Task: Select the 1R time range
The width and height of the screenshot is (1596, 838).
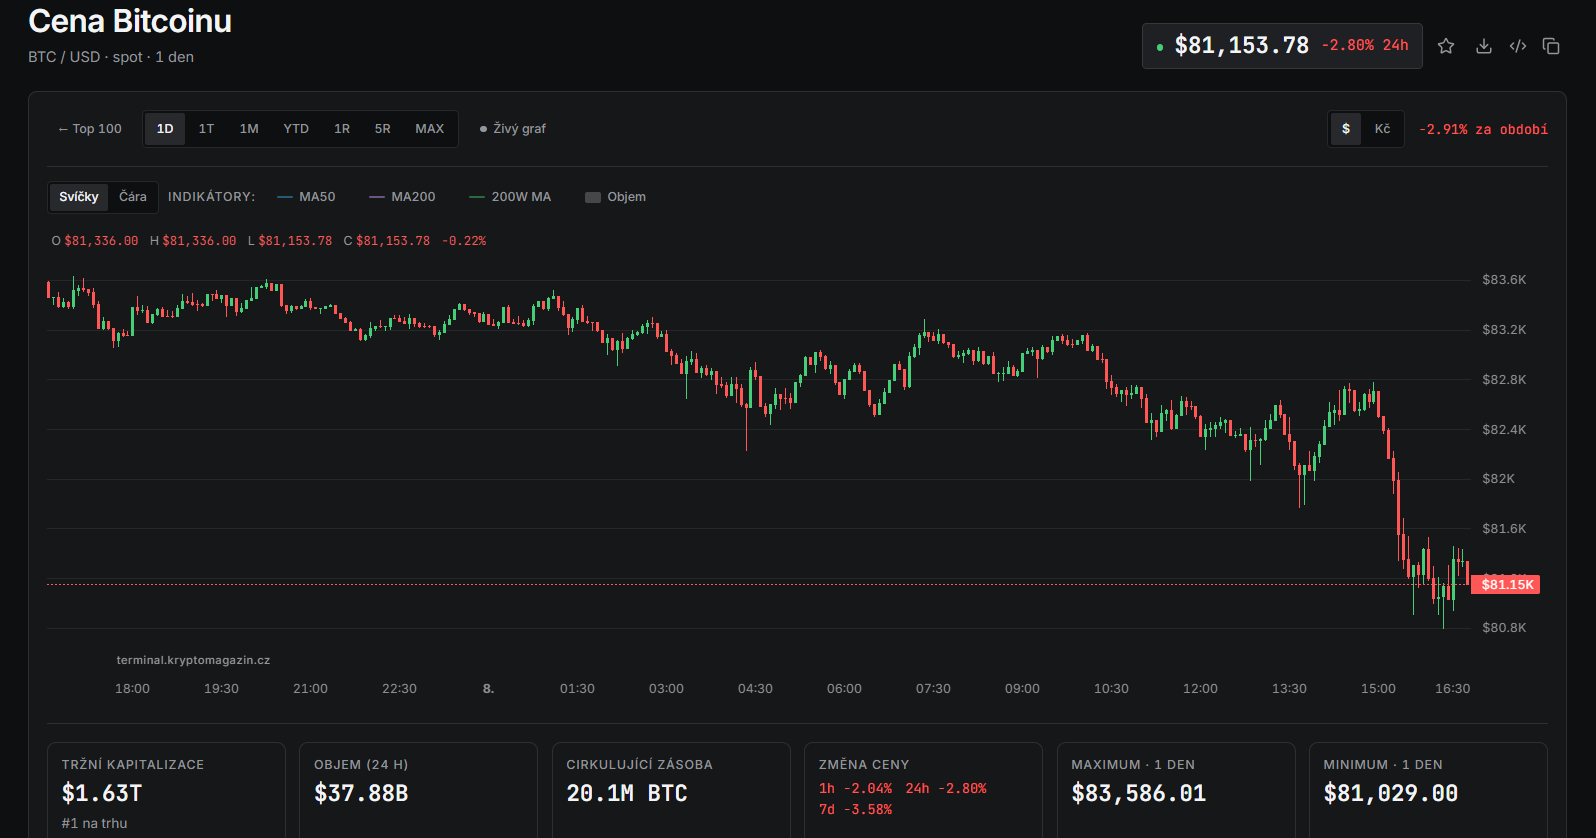Action: pyautogui.click(x=342, y=129)
